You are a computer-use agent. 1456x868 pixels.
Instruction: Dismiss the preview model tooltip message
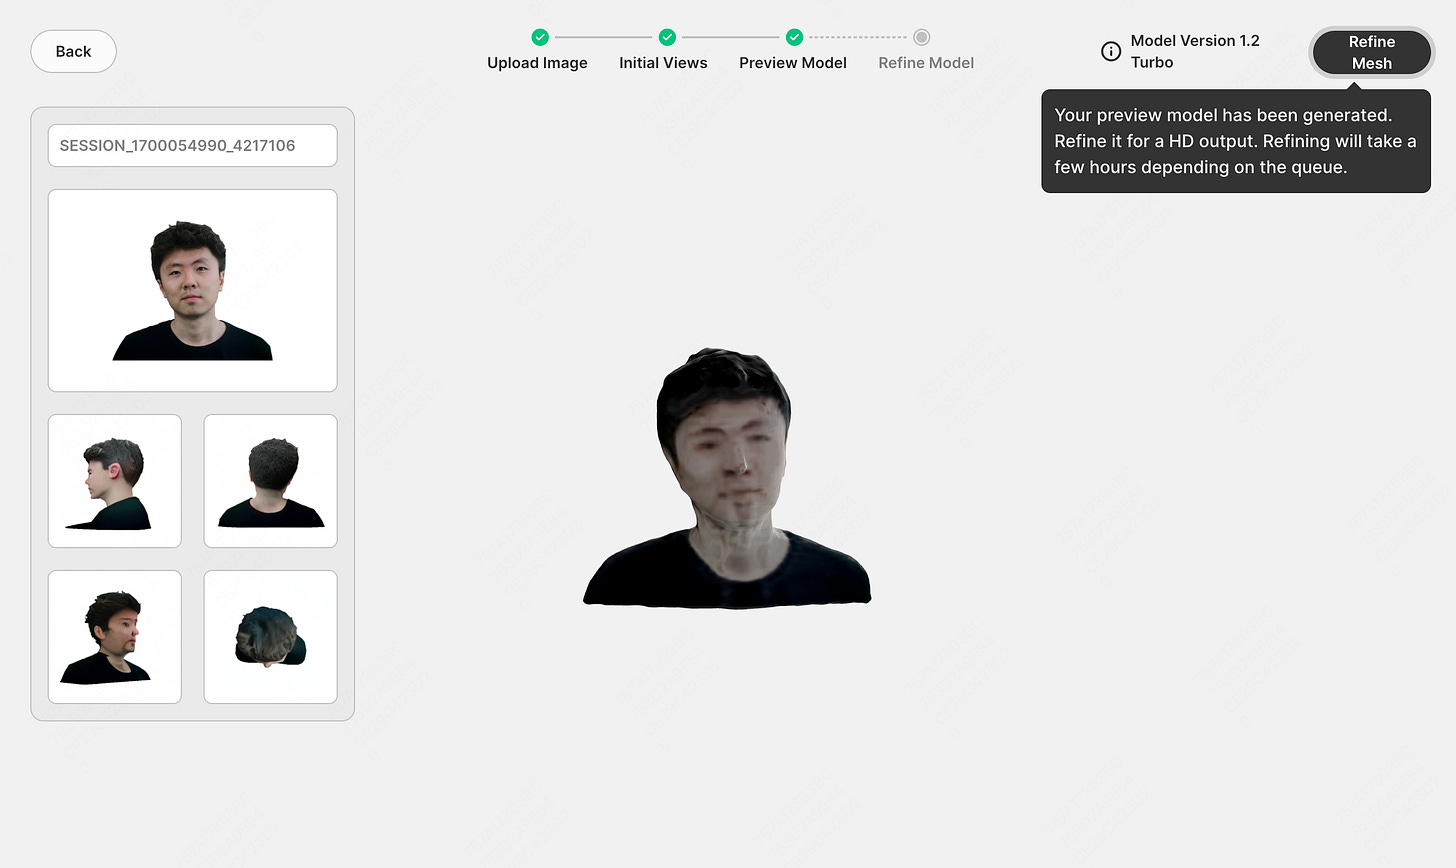(x=1236, y=141)
